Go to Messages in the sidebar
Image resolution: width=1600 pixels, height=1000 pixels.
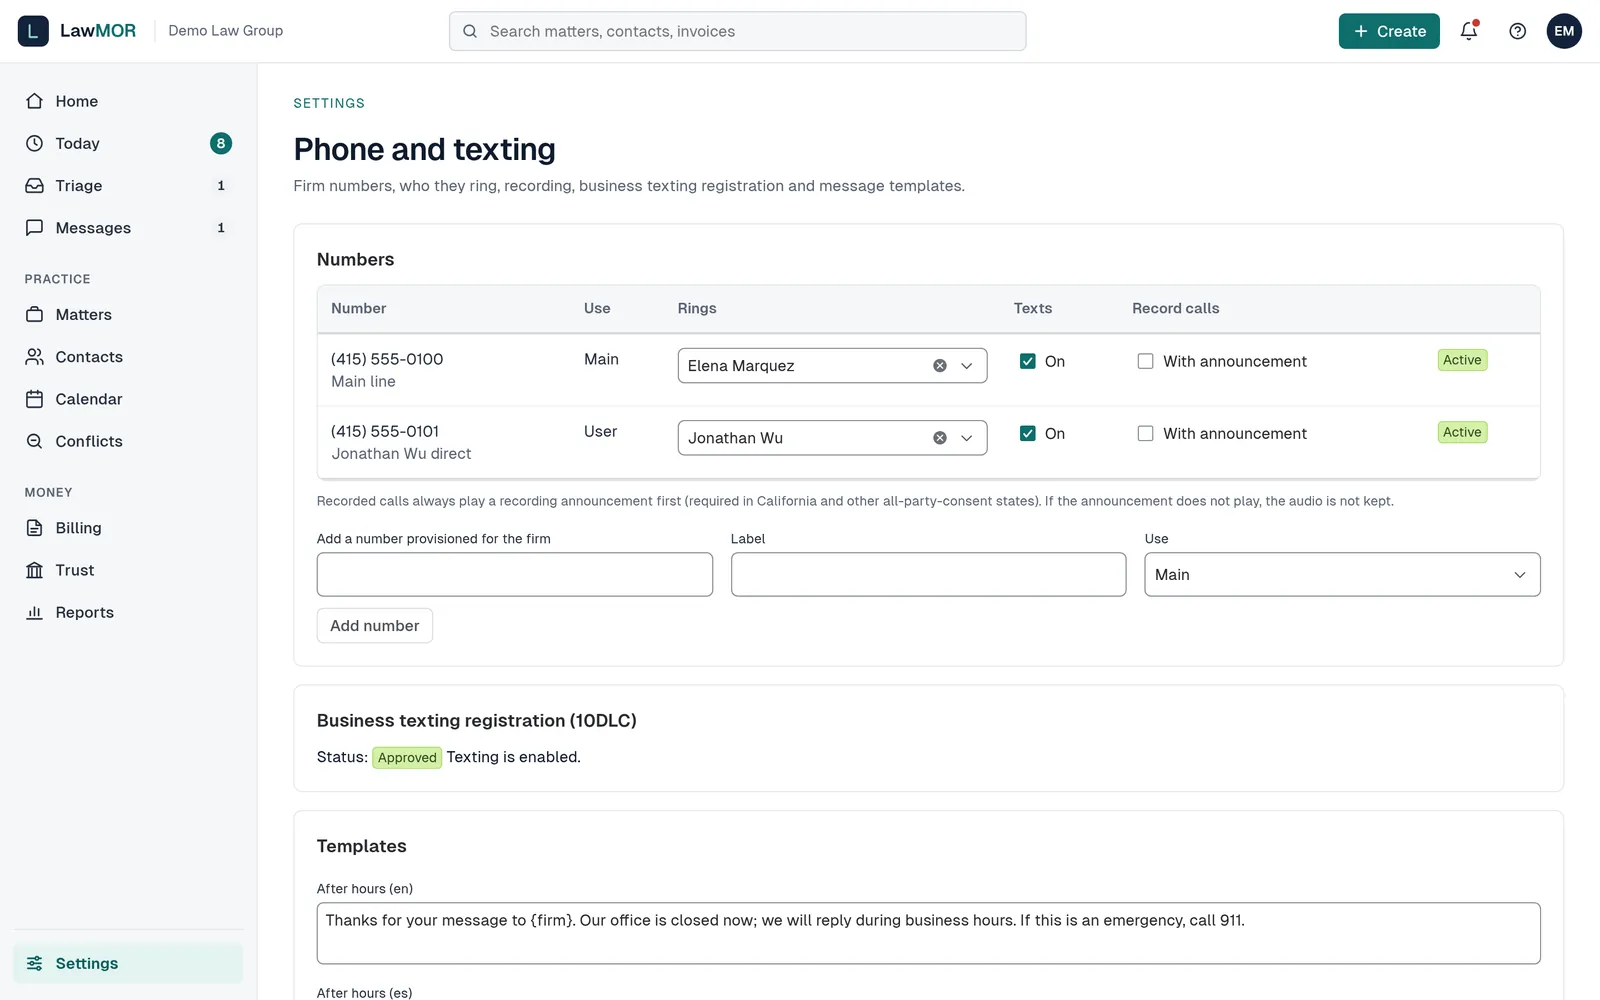click(128, 228)
